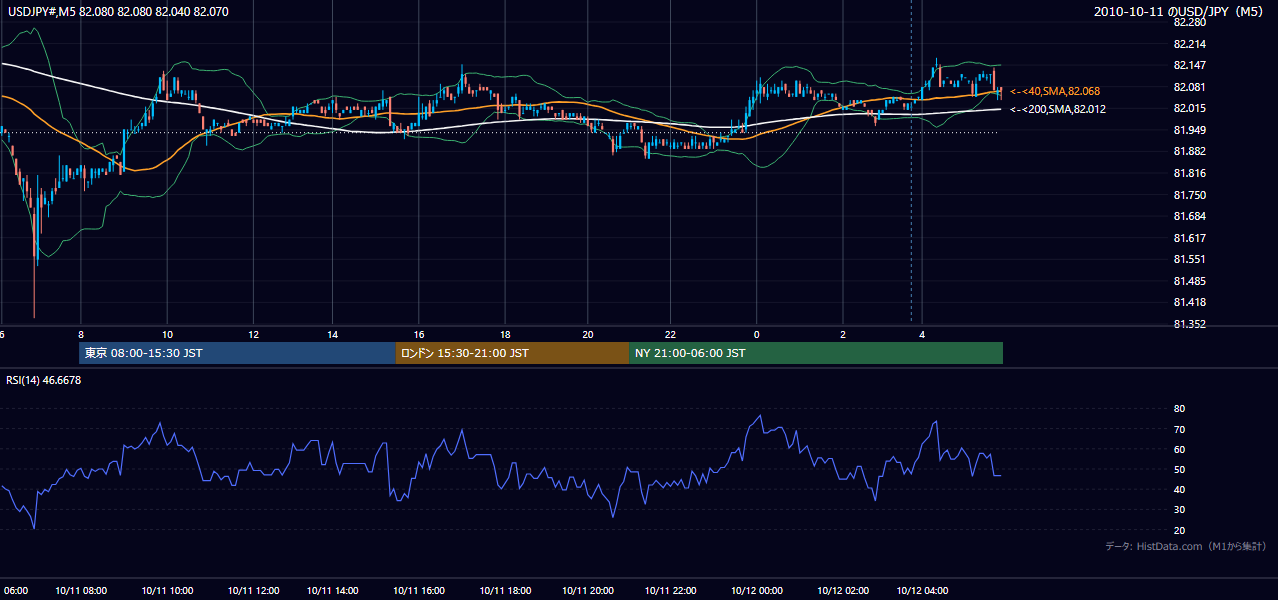Click the 81.750 price axis label
1278x600 pixels.
[x=1189, y=195]
